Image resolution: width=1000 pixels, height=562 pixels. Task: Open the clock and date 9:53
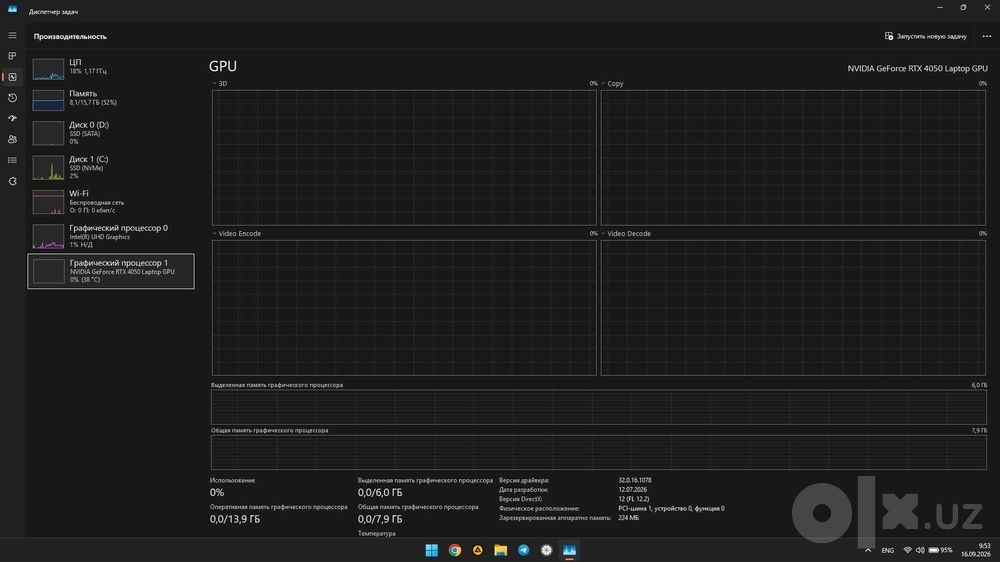[x=976, y=550]
